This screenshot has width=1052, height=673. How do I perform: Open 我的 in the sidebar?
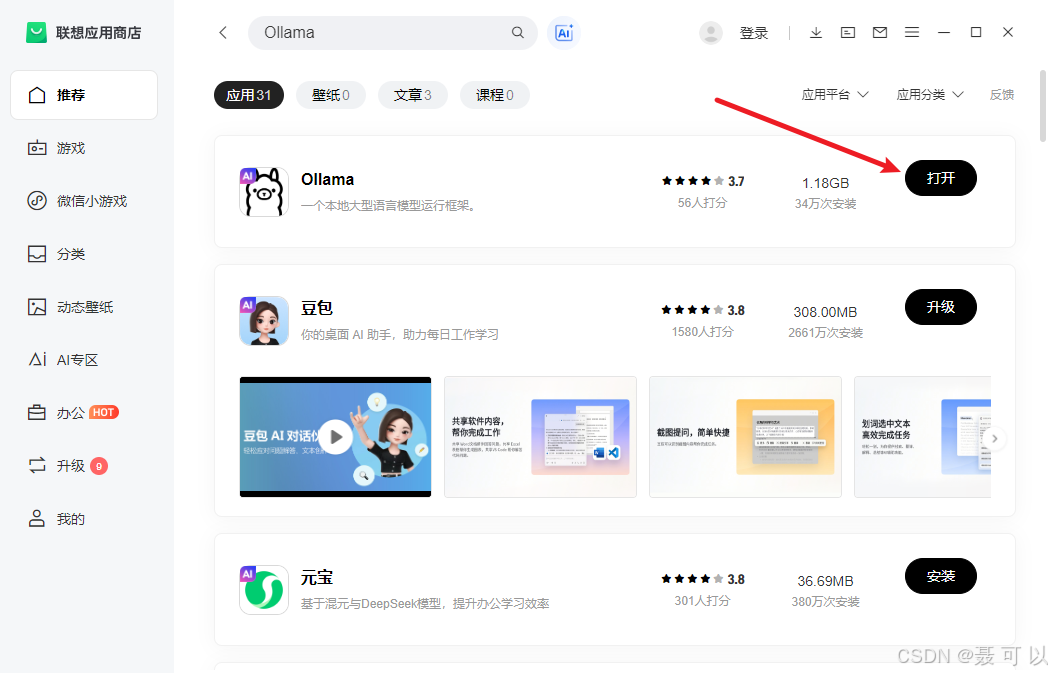pyautogui.click(x=84, y=519)
